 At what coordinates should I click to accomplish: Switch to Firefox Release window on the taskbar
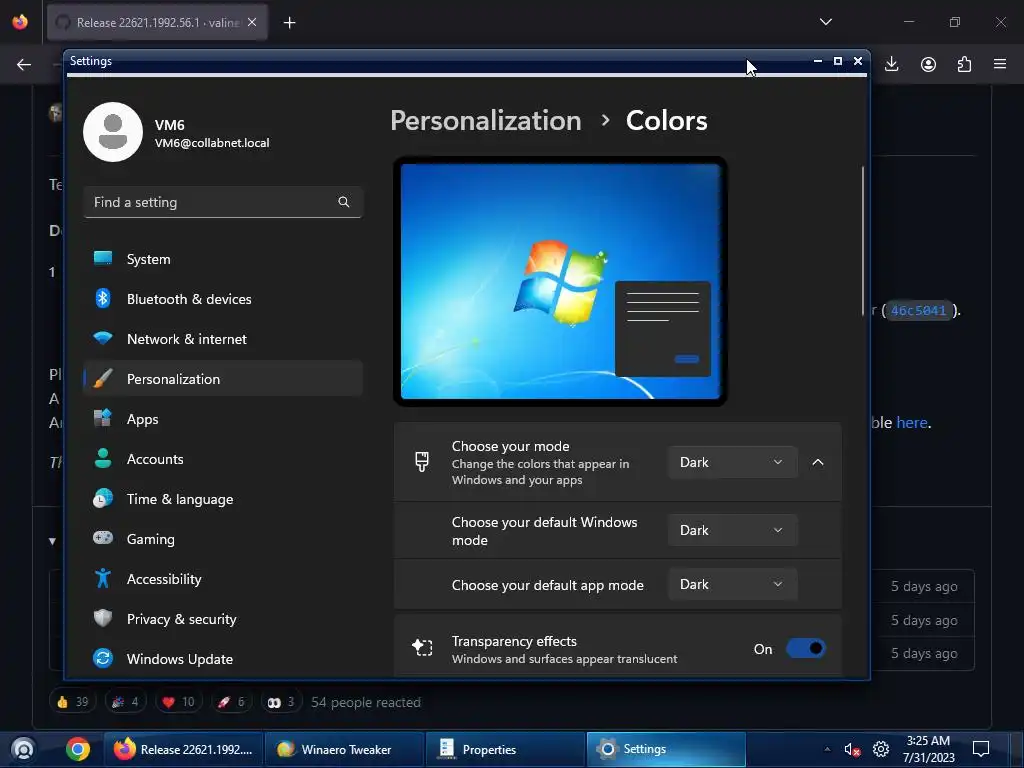[x=184, y=749]
